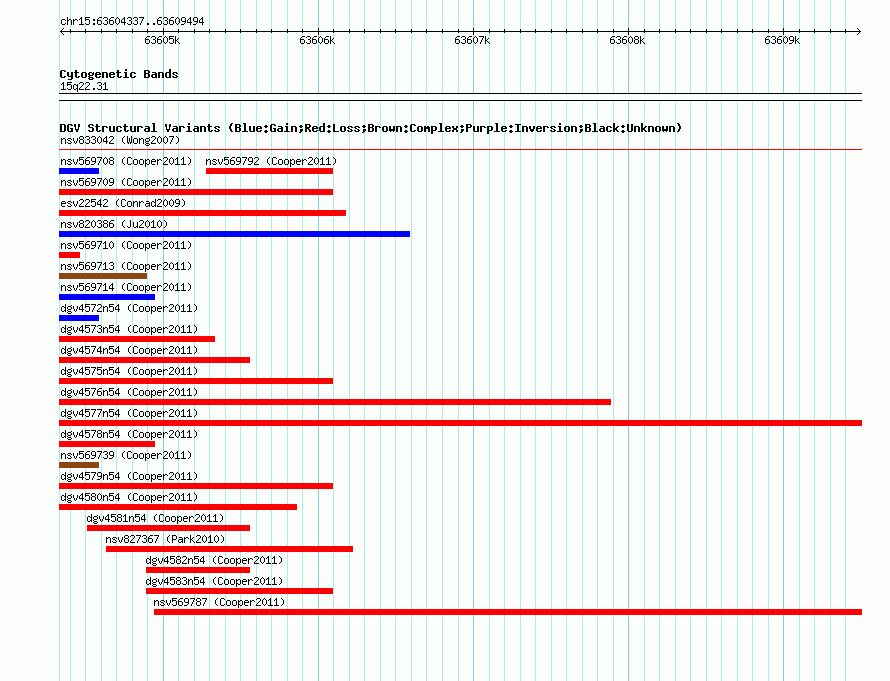Open nsv569792 (Cooper2011) variant label
Screen dimensions: 890x681
click(x=271, y=161)
